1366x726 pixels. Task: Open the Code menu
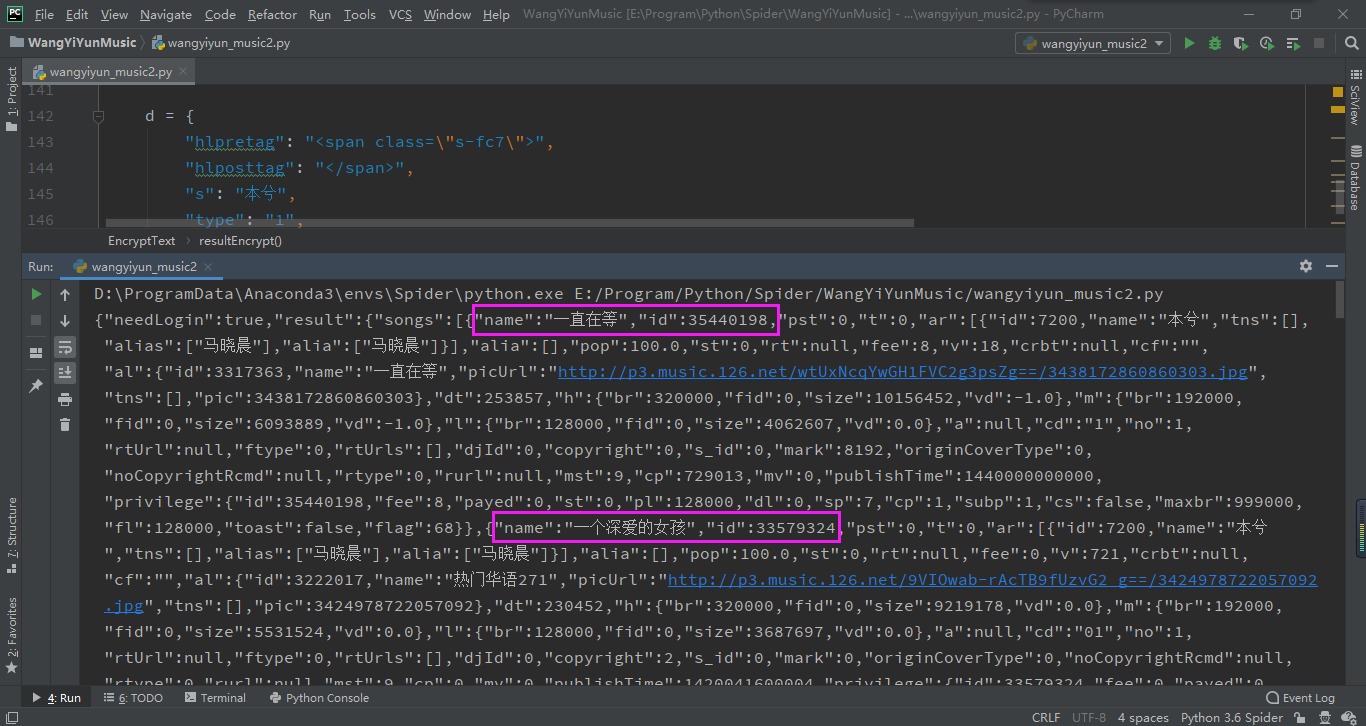tap(220, 14)
